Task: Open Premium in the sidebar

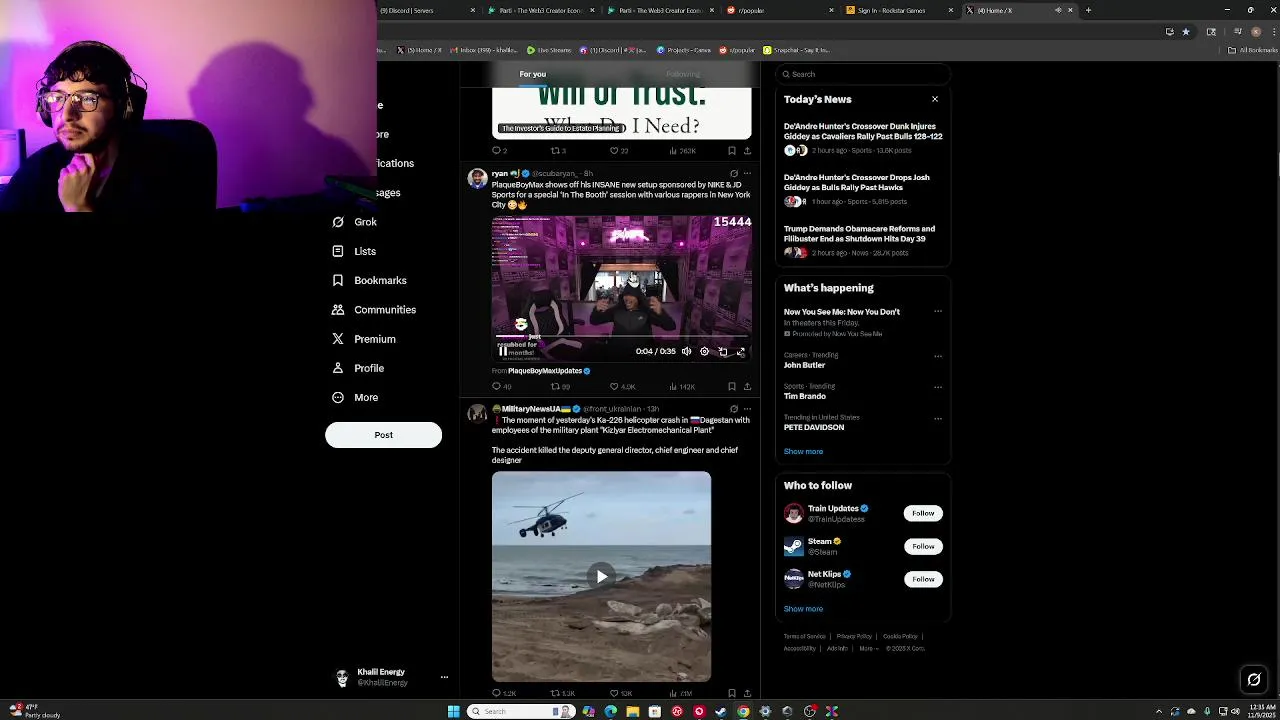Action: [x=364, y=339]
